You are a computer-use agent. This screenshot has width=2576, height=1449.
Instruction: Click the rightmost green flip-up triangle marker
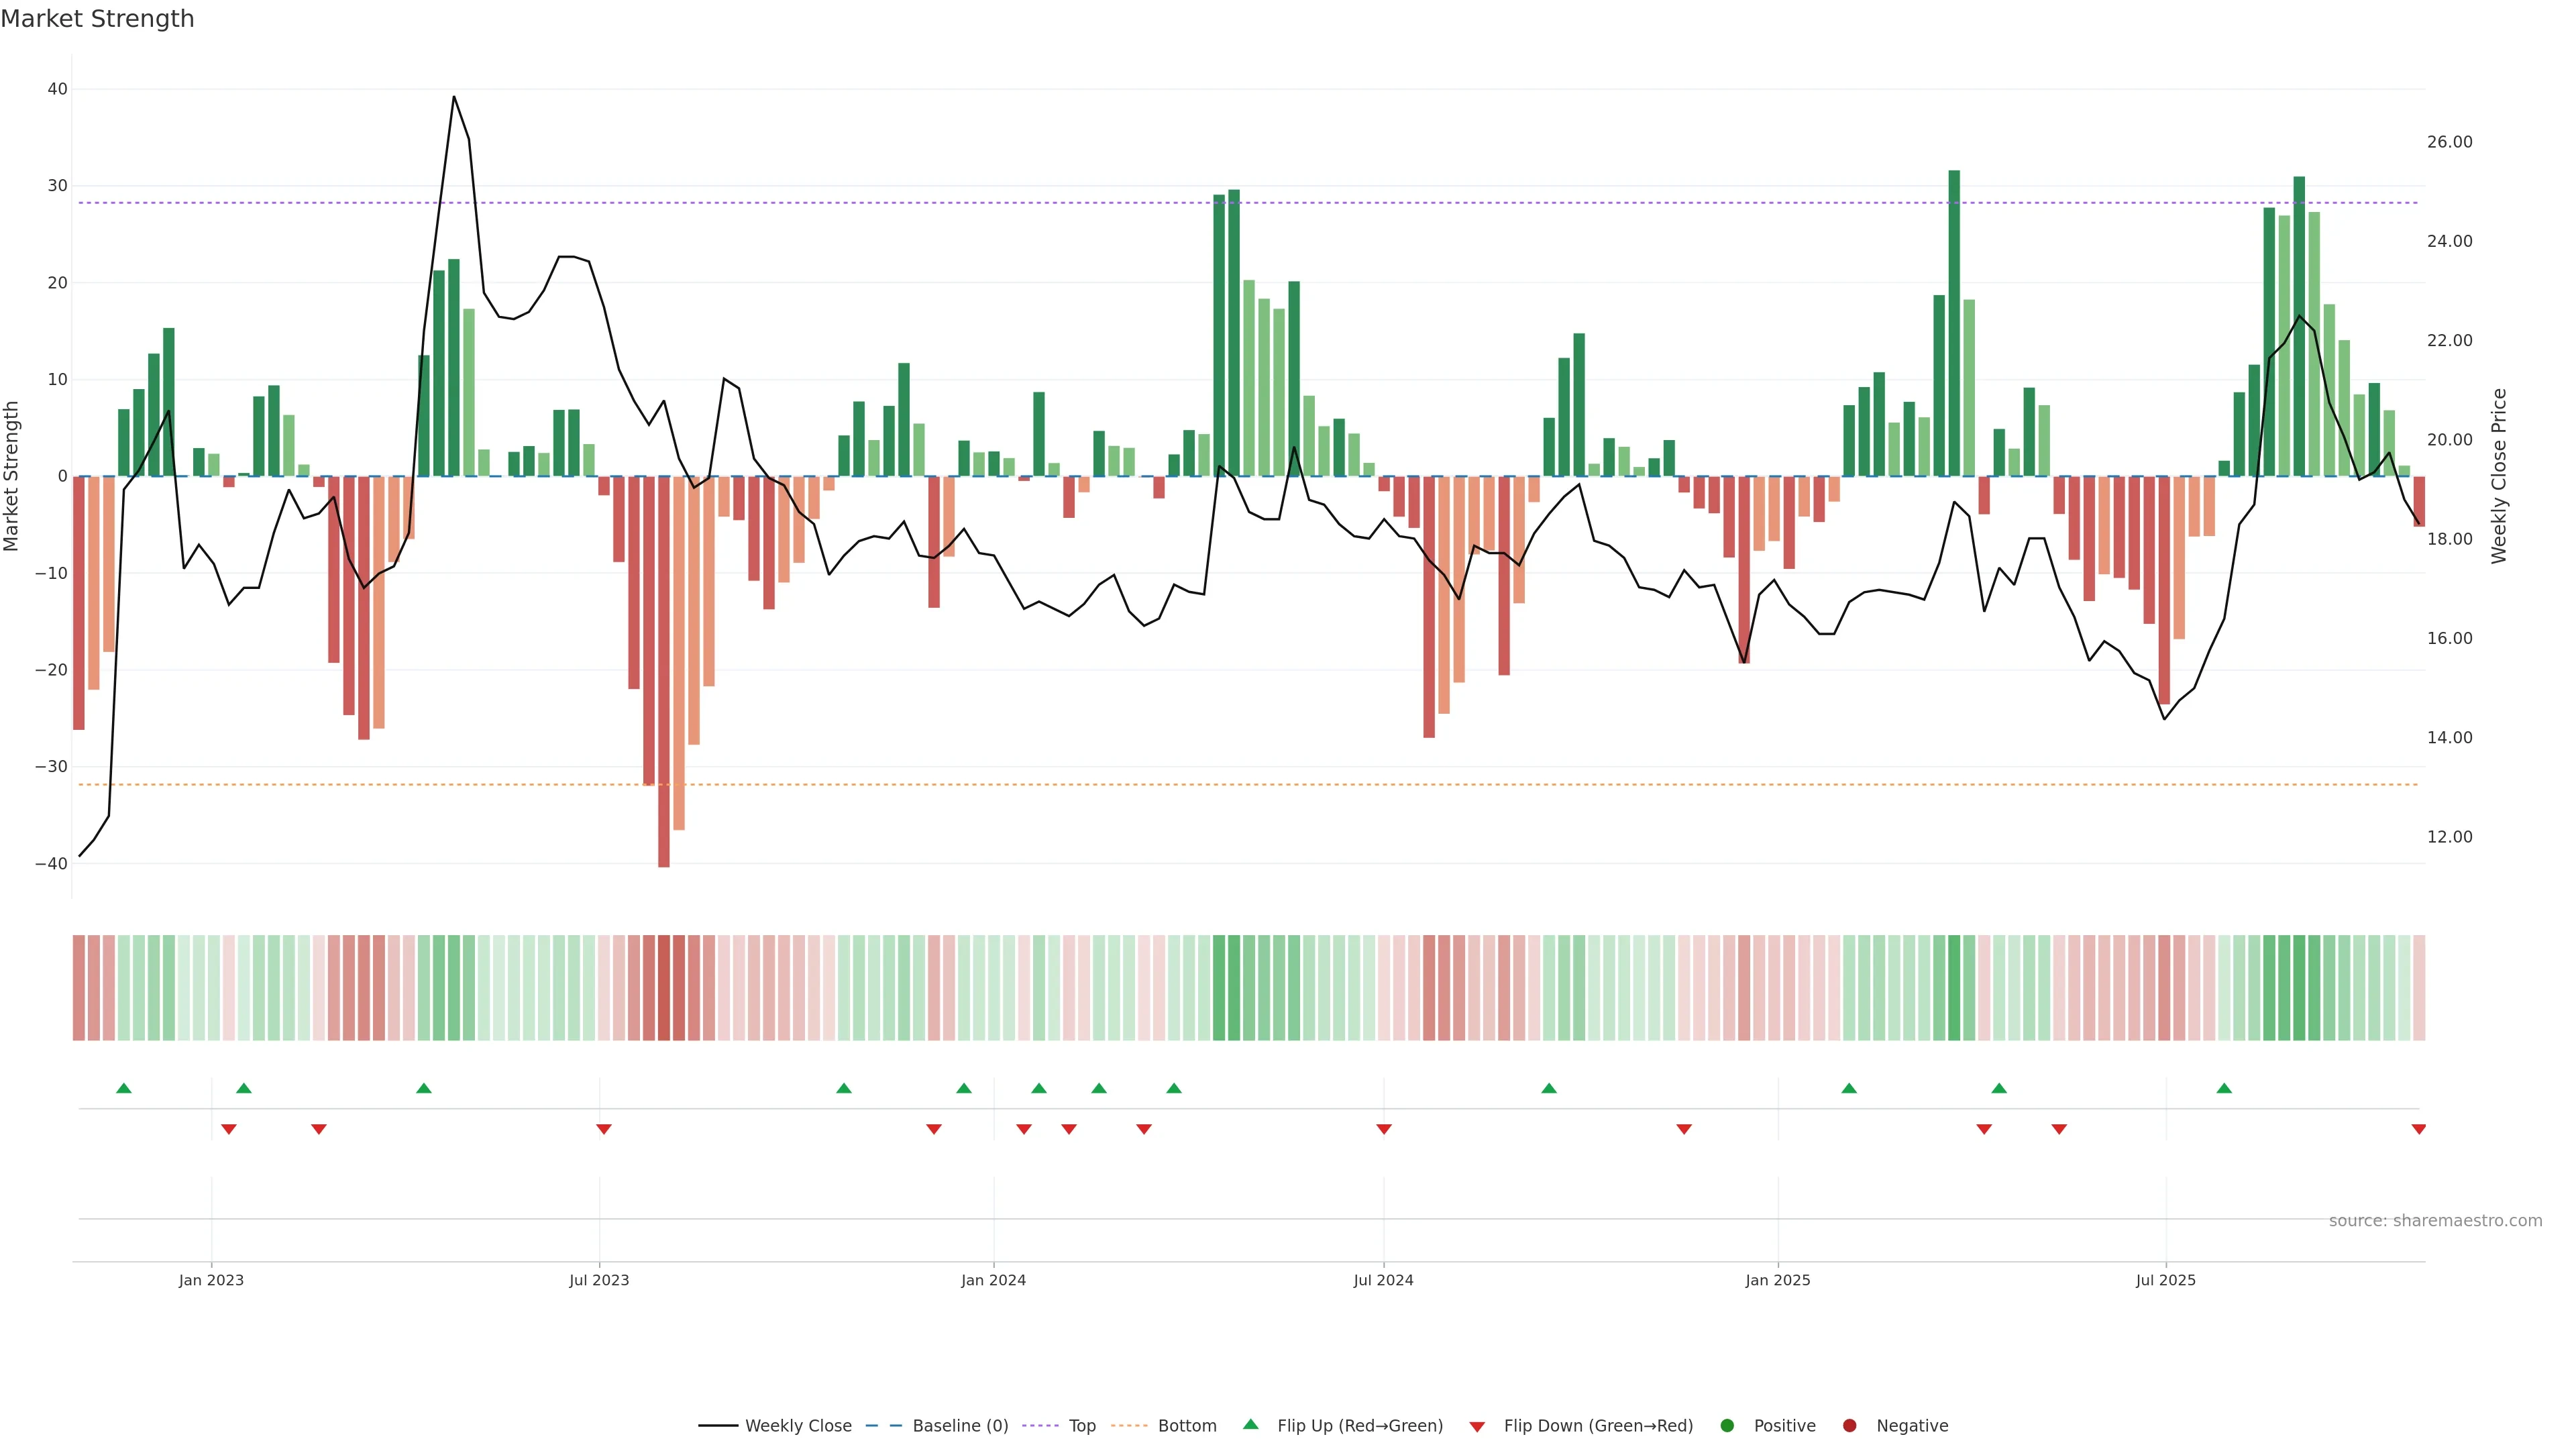coord(2224,1088)
